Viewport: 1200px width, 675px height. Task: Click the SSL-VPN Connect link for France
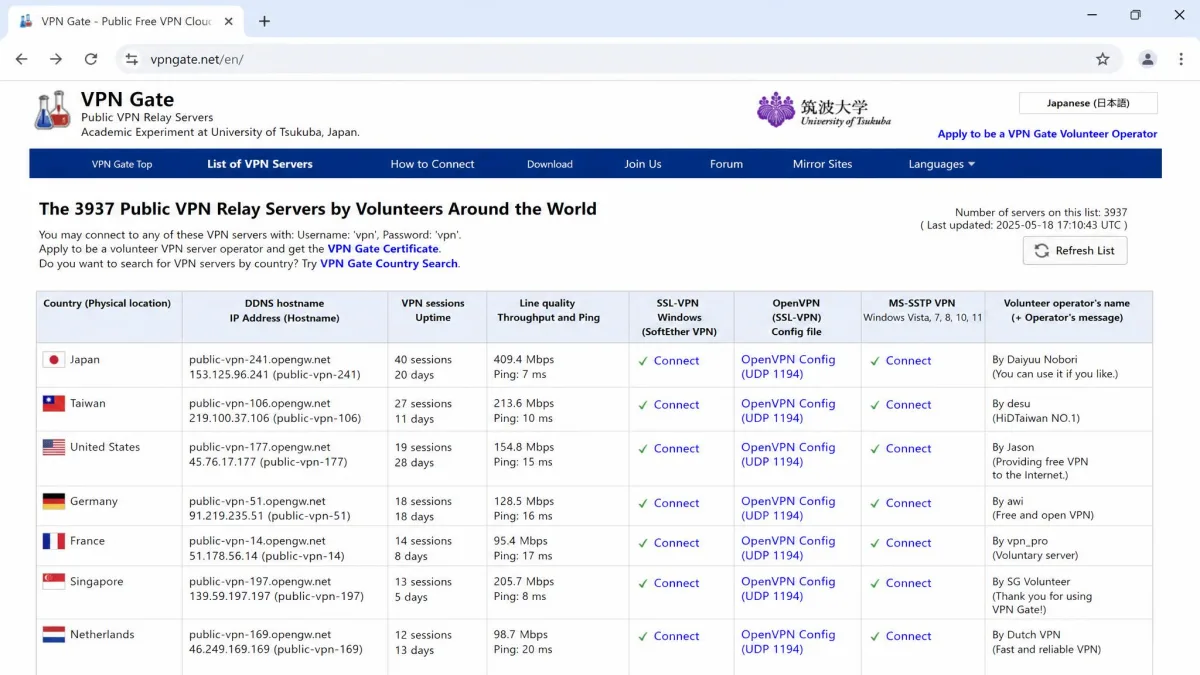(x=677, y=543)
